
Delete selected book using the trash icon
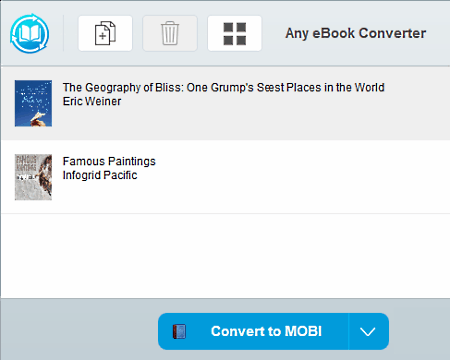(x=170, y=33)
